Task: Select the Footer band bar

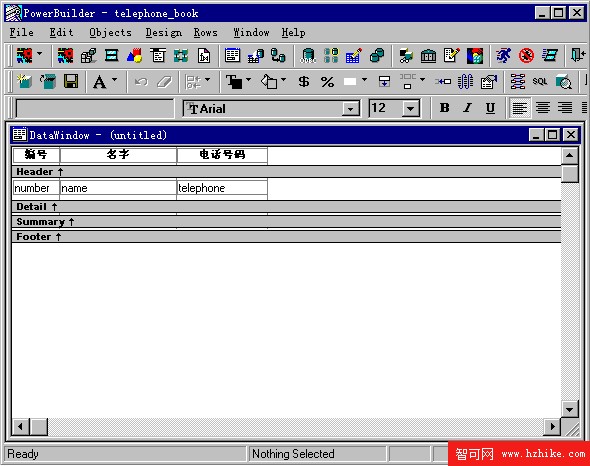Action: click(286, 237)
